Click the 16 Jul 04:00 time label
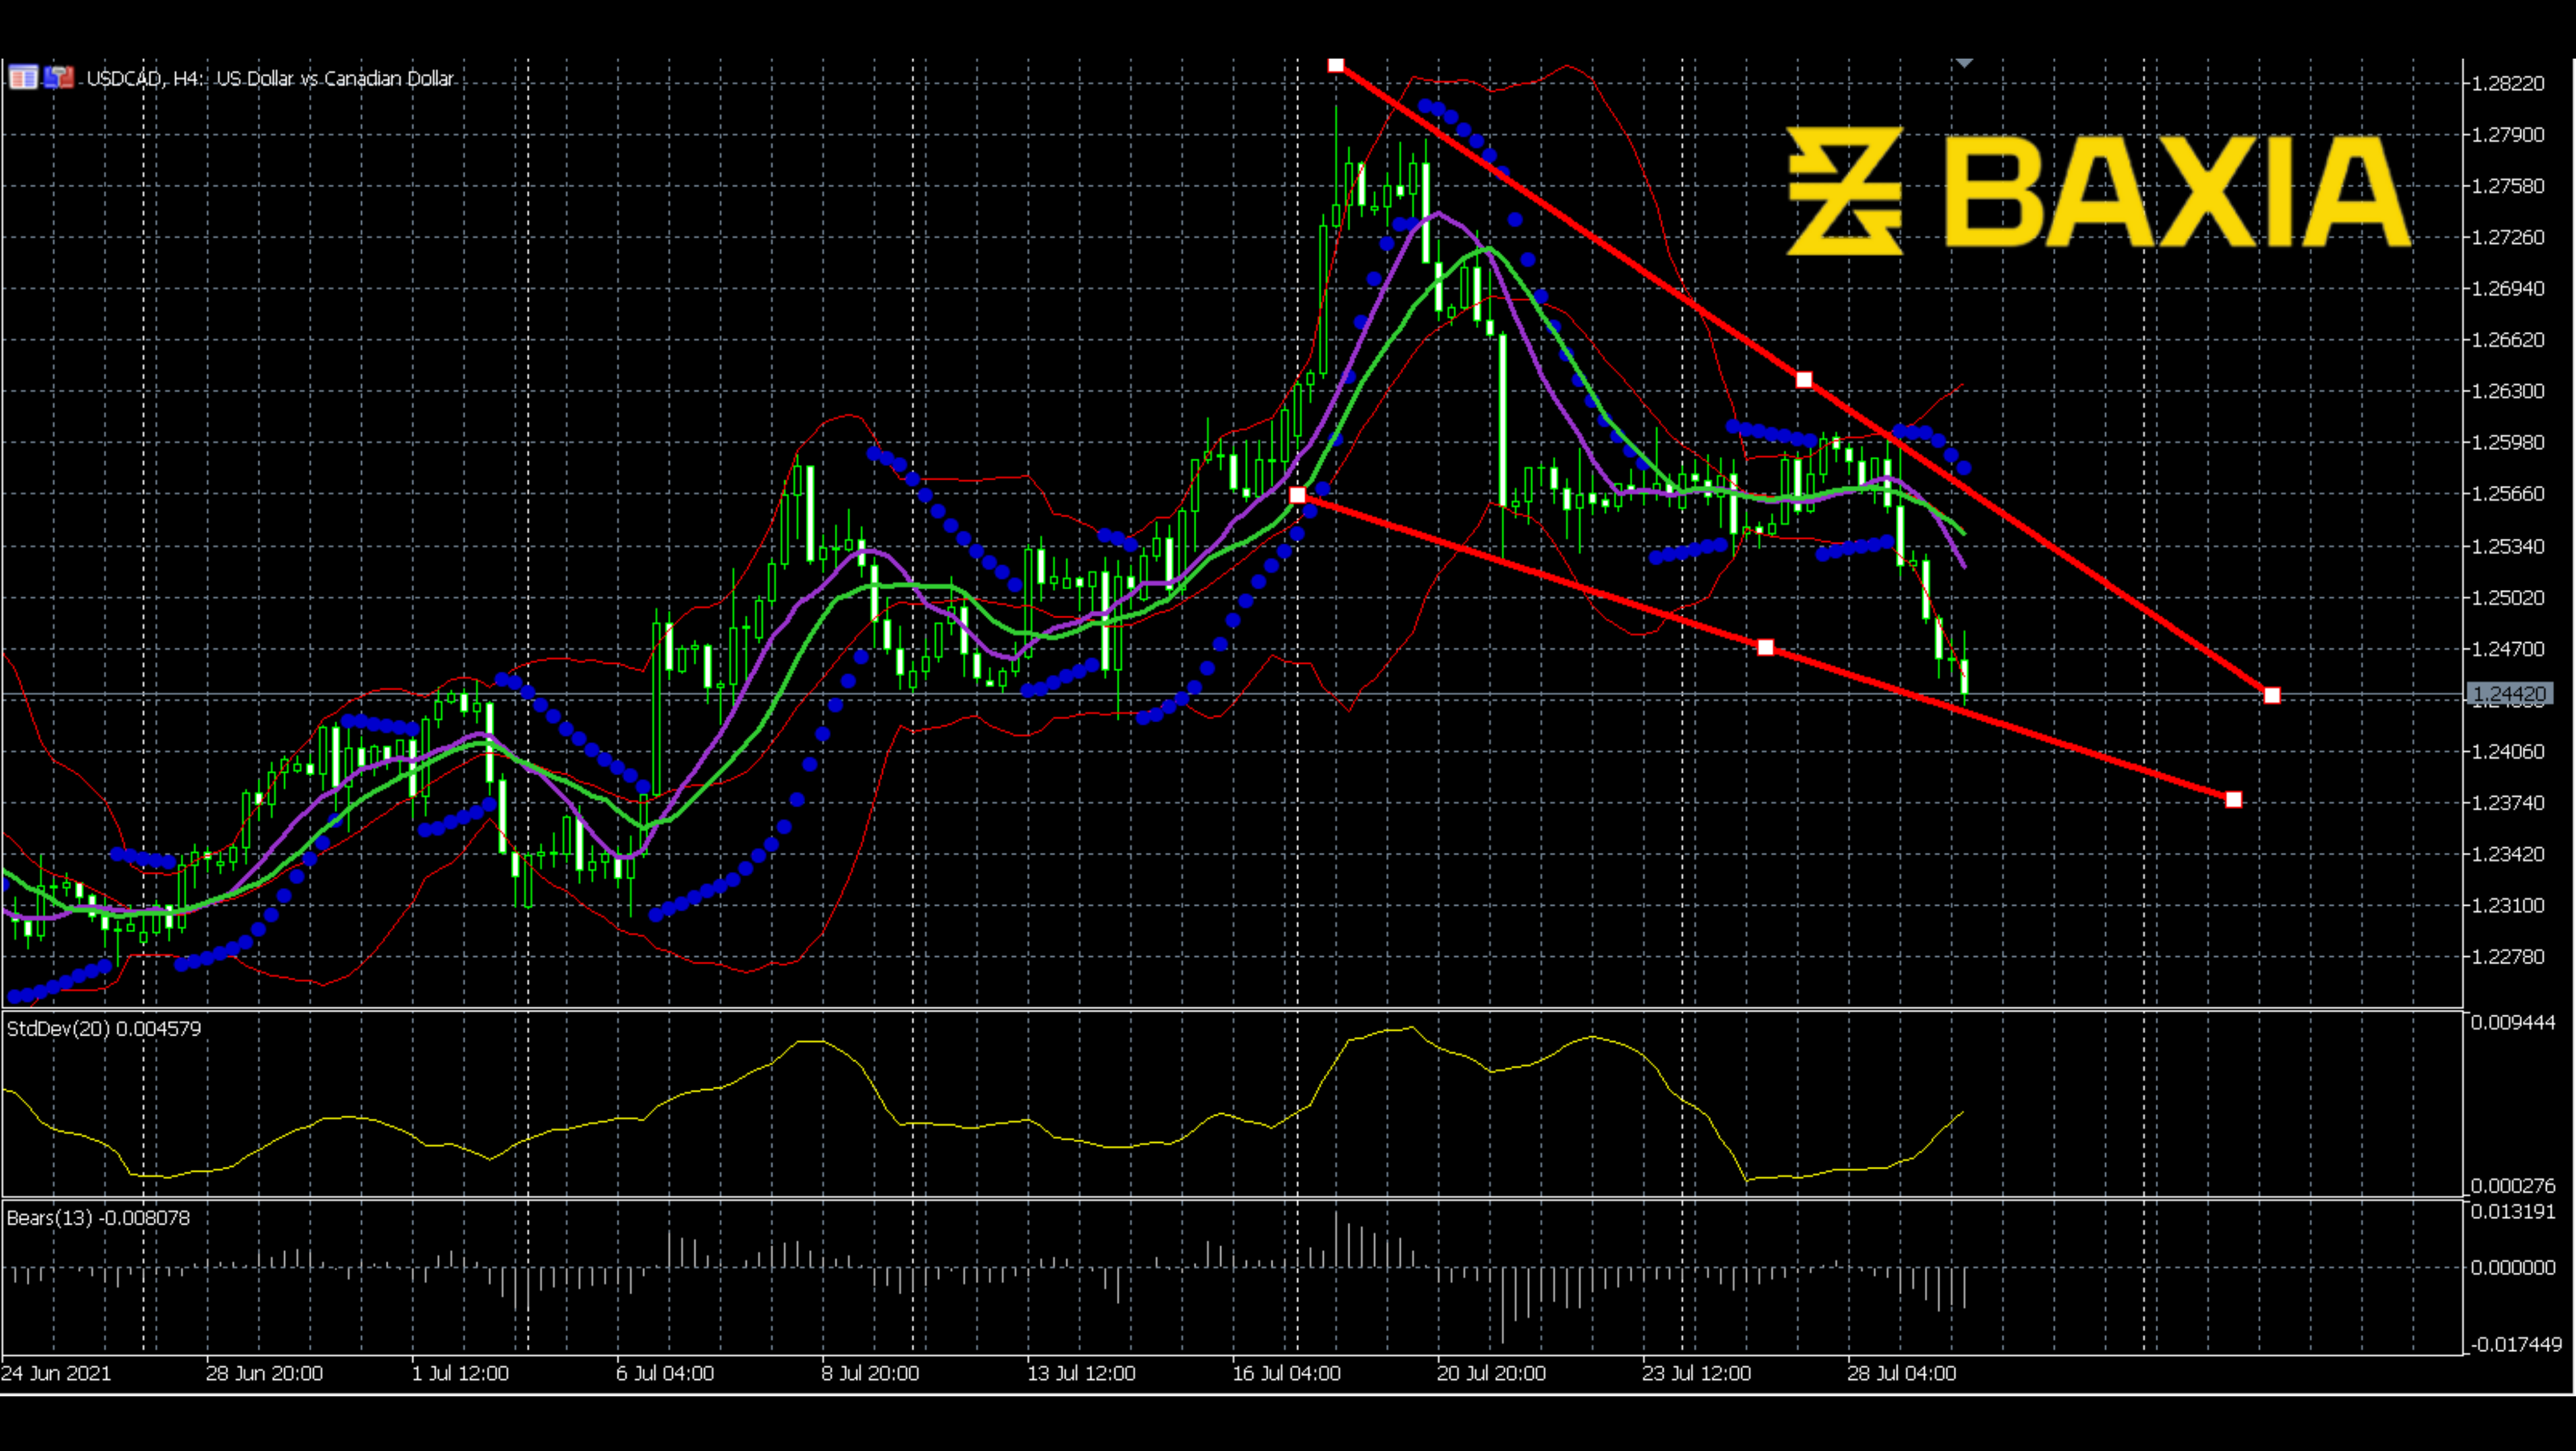 click(x=1286, y=1374)
